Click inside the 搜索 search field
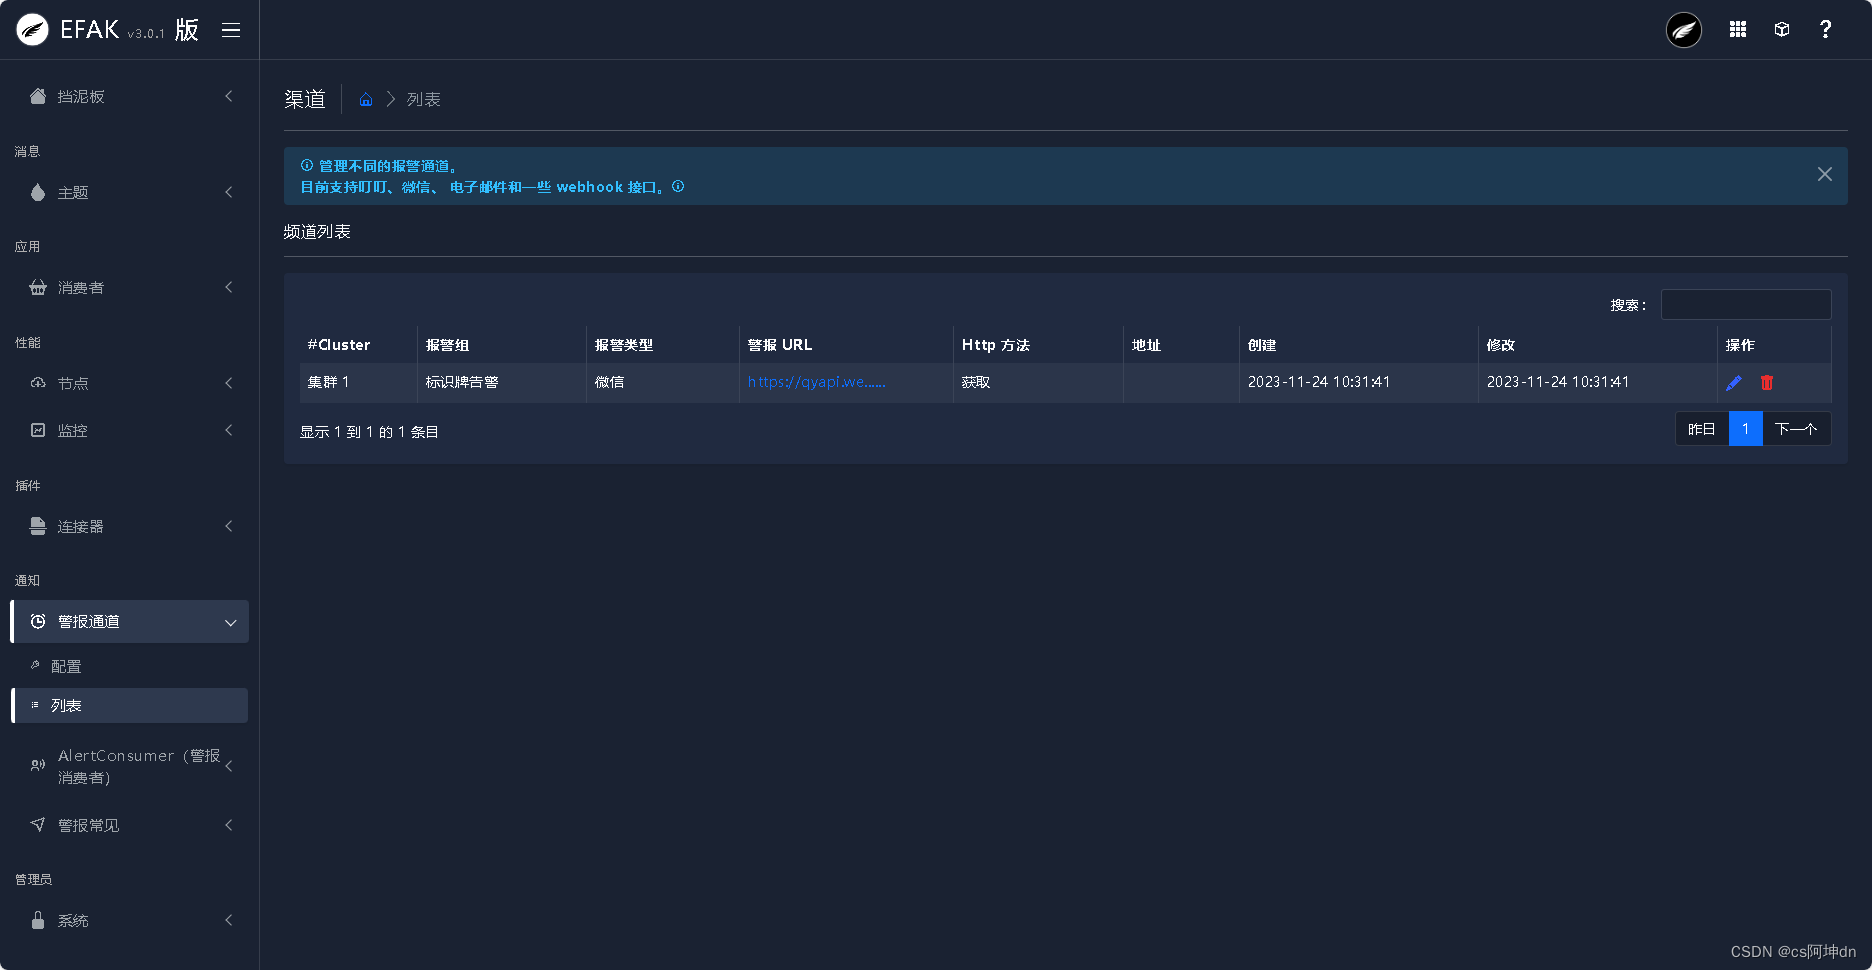1872x970 pixels. pos(1745,304)
